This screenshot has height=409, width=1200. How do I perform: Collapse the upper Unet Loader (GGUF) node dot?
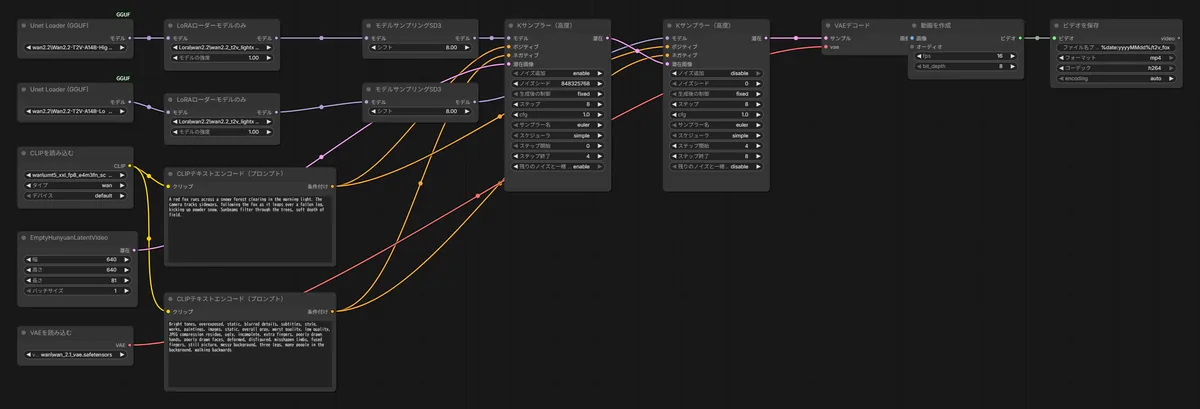pos(25,26)
